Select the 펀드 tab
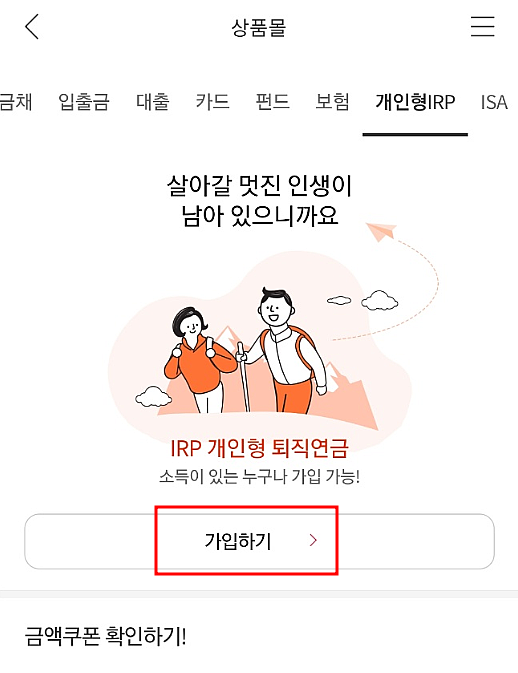The height and width of the screenshot is (673, 518). click(x=273, y=102)
